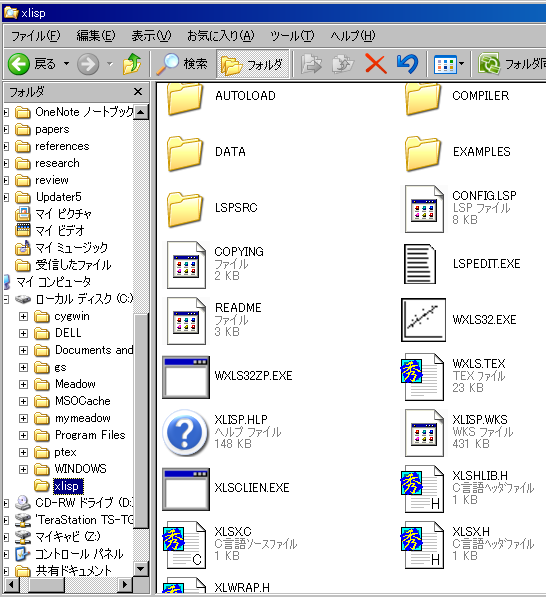The width and height of the screenshot is (546, 597).
Task: Open the お気に入り(A) menu
Action: click(x=220, y=36)
